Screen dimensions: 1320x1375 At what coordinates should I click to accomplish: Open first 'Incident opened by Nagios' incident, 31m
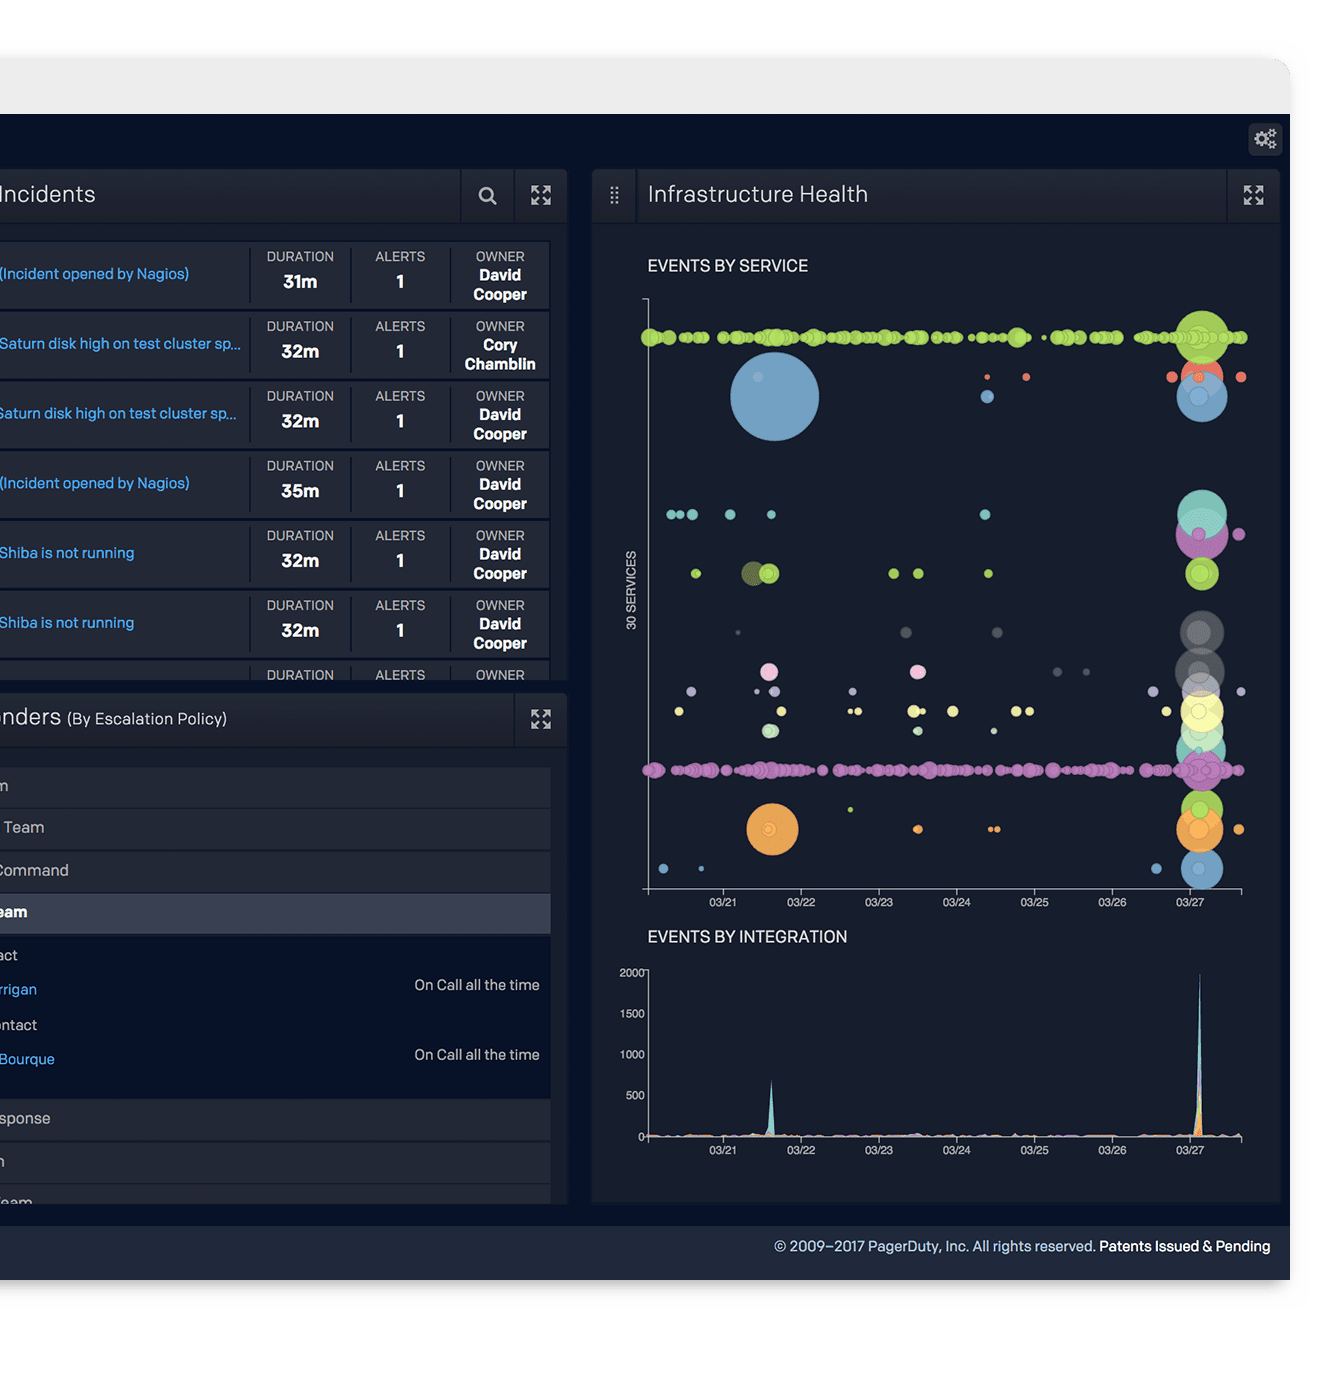(x=94, y=274)
